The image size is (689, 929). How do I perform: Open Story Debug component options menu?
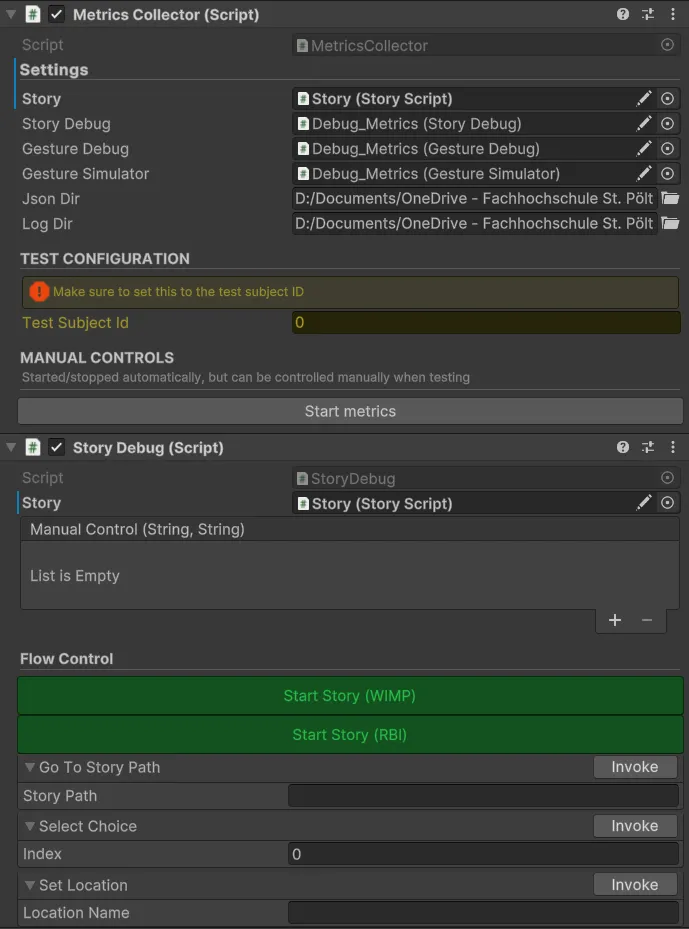click(672, 447)
